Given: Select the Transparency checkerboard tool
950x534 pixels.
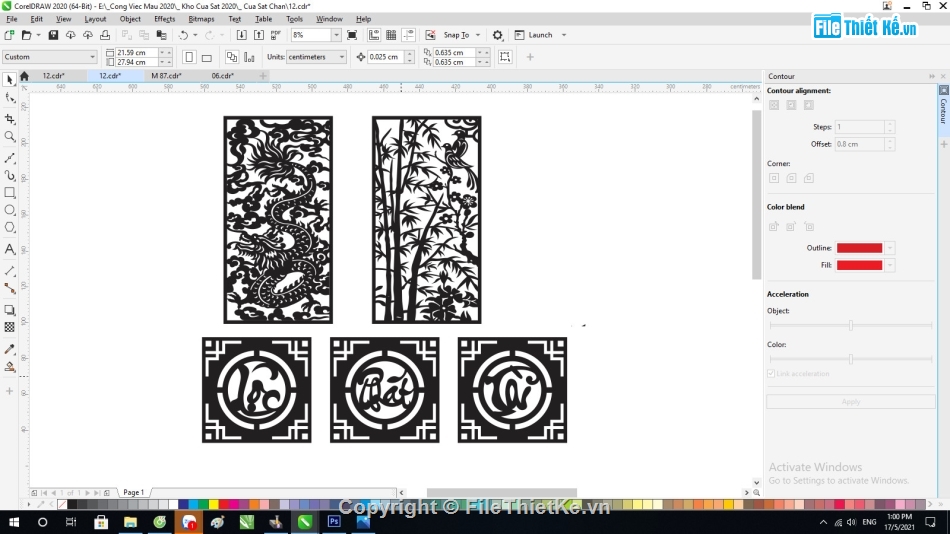Looking at the screenshot, I should pyautogui.click(x=10, y=327).
